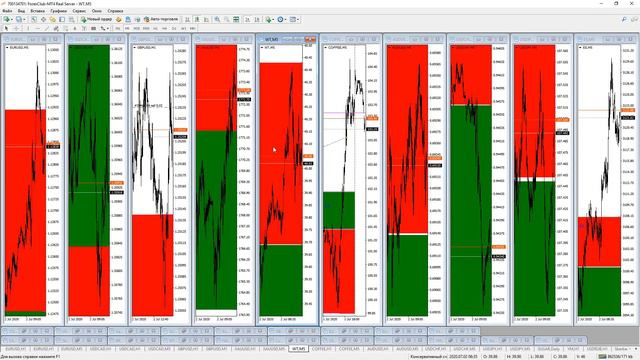
Task: Set the H1 timeframe
Action: [155, 28]
